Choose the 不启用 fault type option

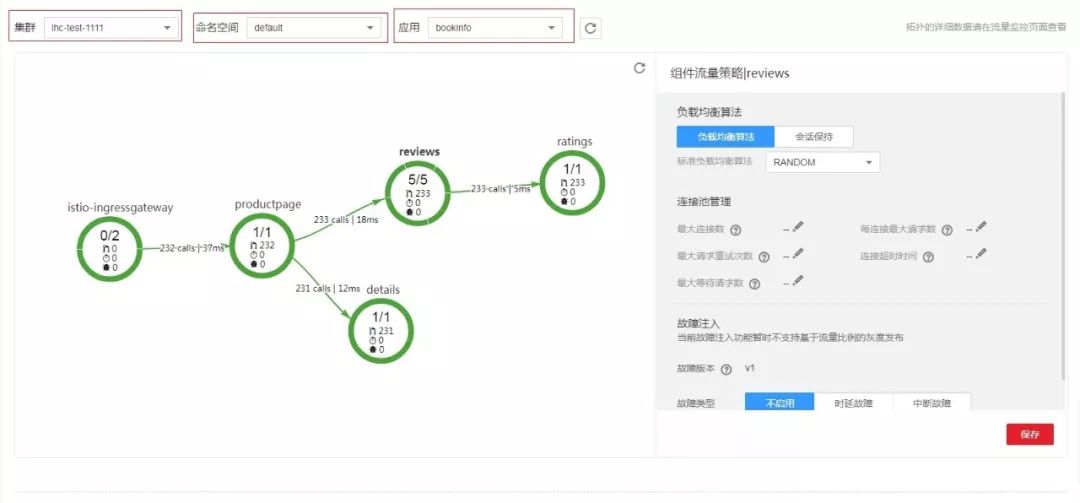pos(780,402)
